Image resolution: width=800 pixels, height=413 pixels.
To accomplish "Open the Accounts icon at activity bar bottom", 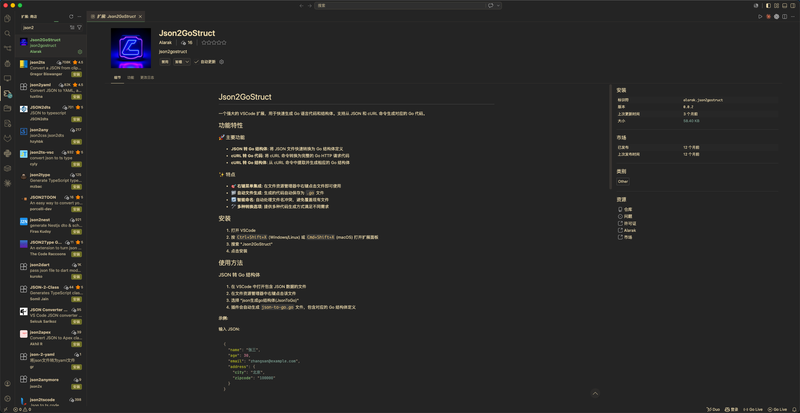I will click(x=7, y=384).
